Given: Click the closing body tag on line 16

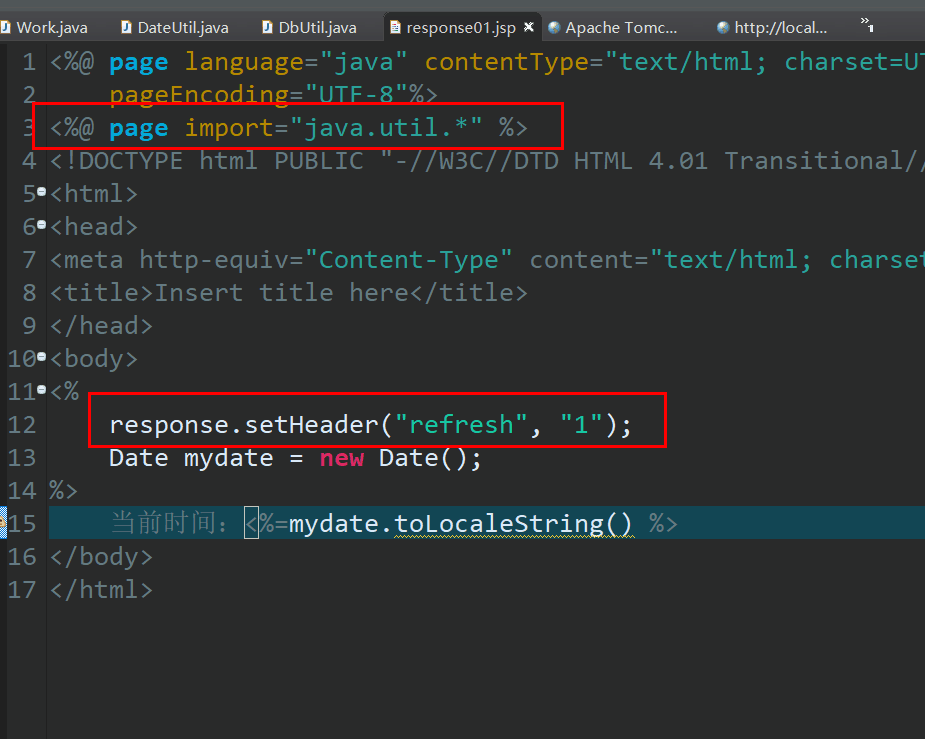Looking at the screenshot, I should 101,557.
